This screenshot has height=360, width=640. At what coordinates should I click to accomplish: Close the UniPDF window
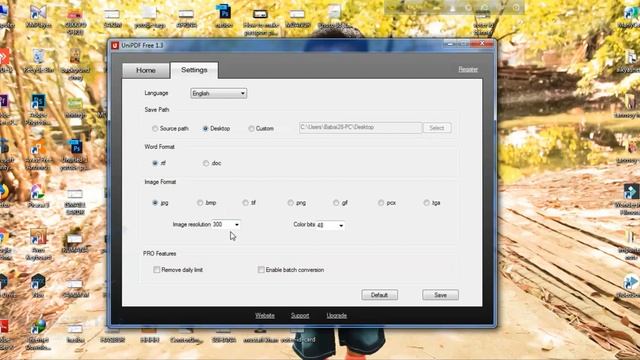point(482,43)
